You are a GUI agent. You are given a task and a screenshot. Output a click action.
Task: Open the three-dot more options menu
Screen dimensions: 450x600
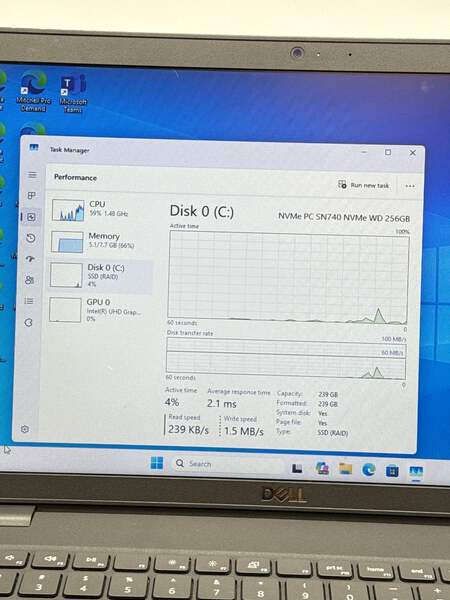point(410,186)
